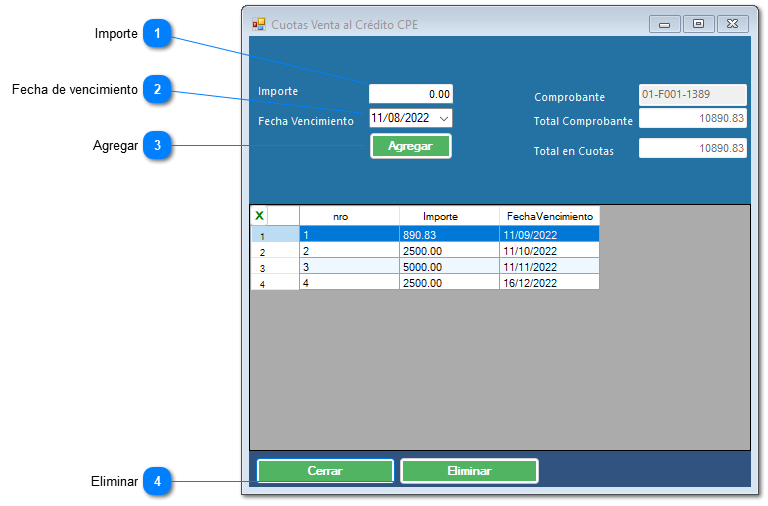
Task: Click the Comprobante field 01-F001-1389
Action: pyautogui.click(x=693, y=95)
